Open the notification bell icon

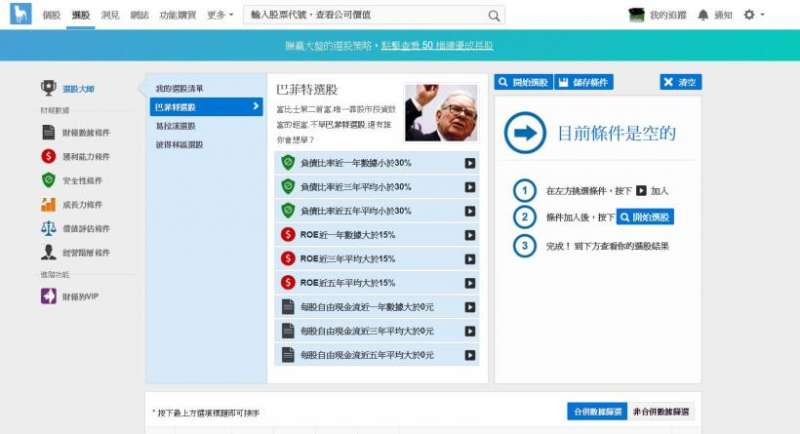[x=703, y=15]
